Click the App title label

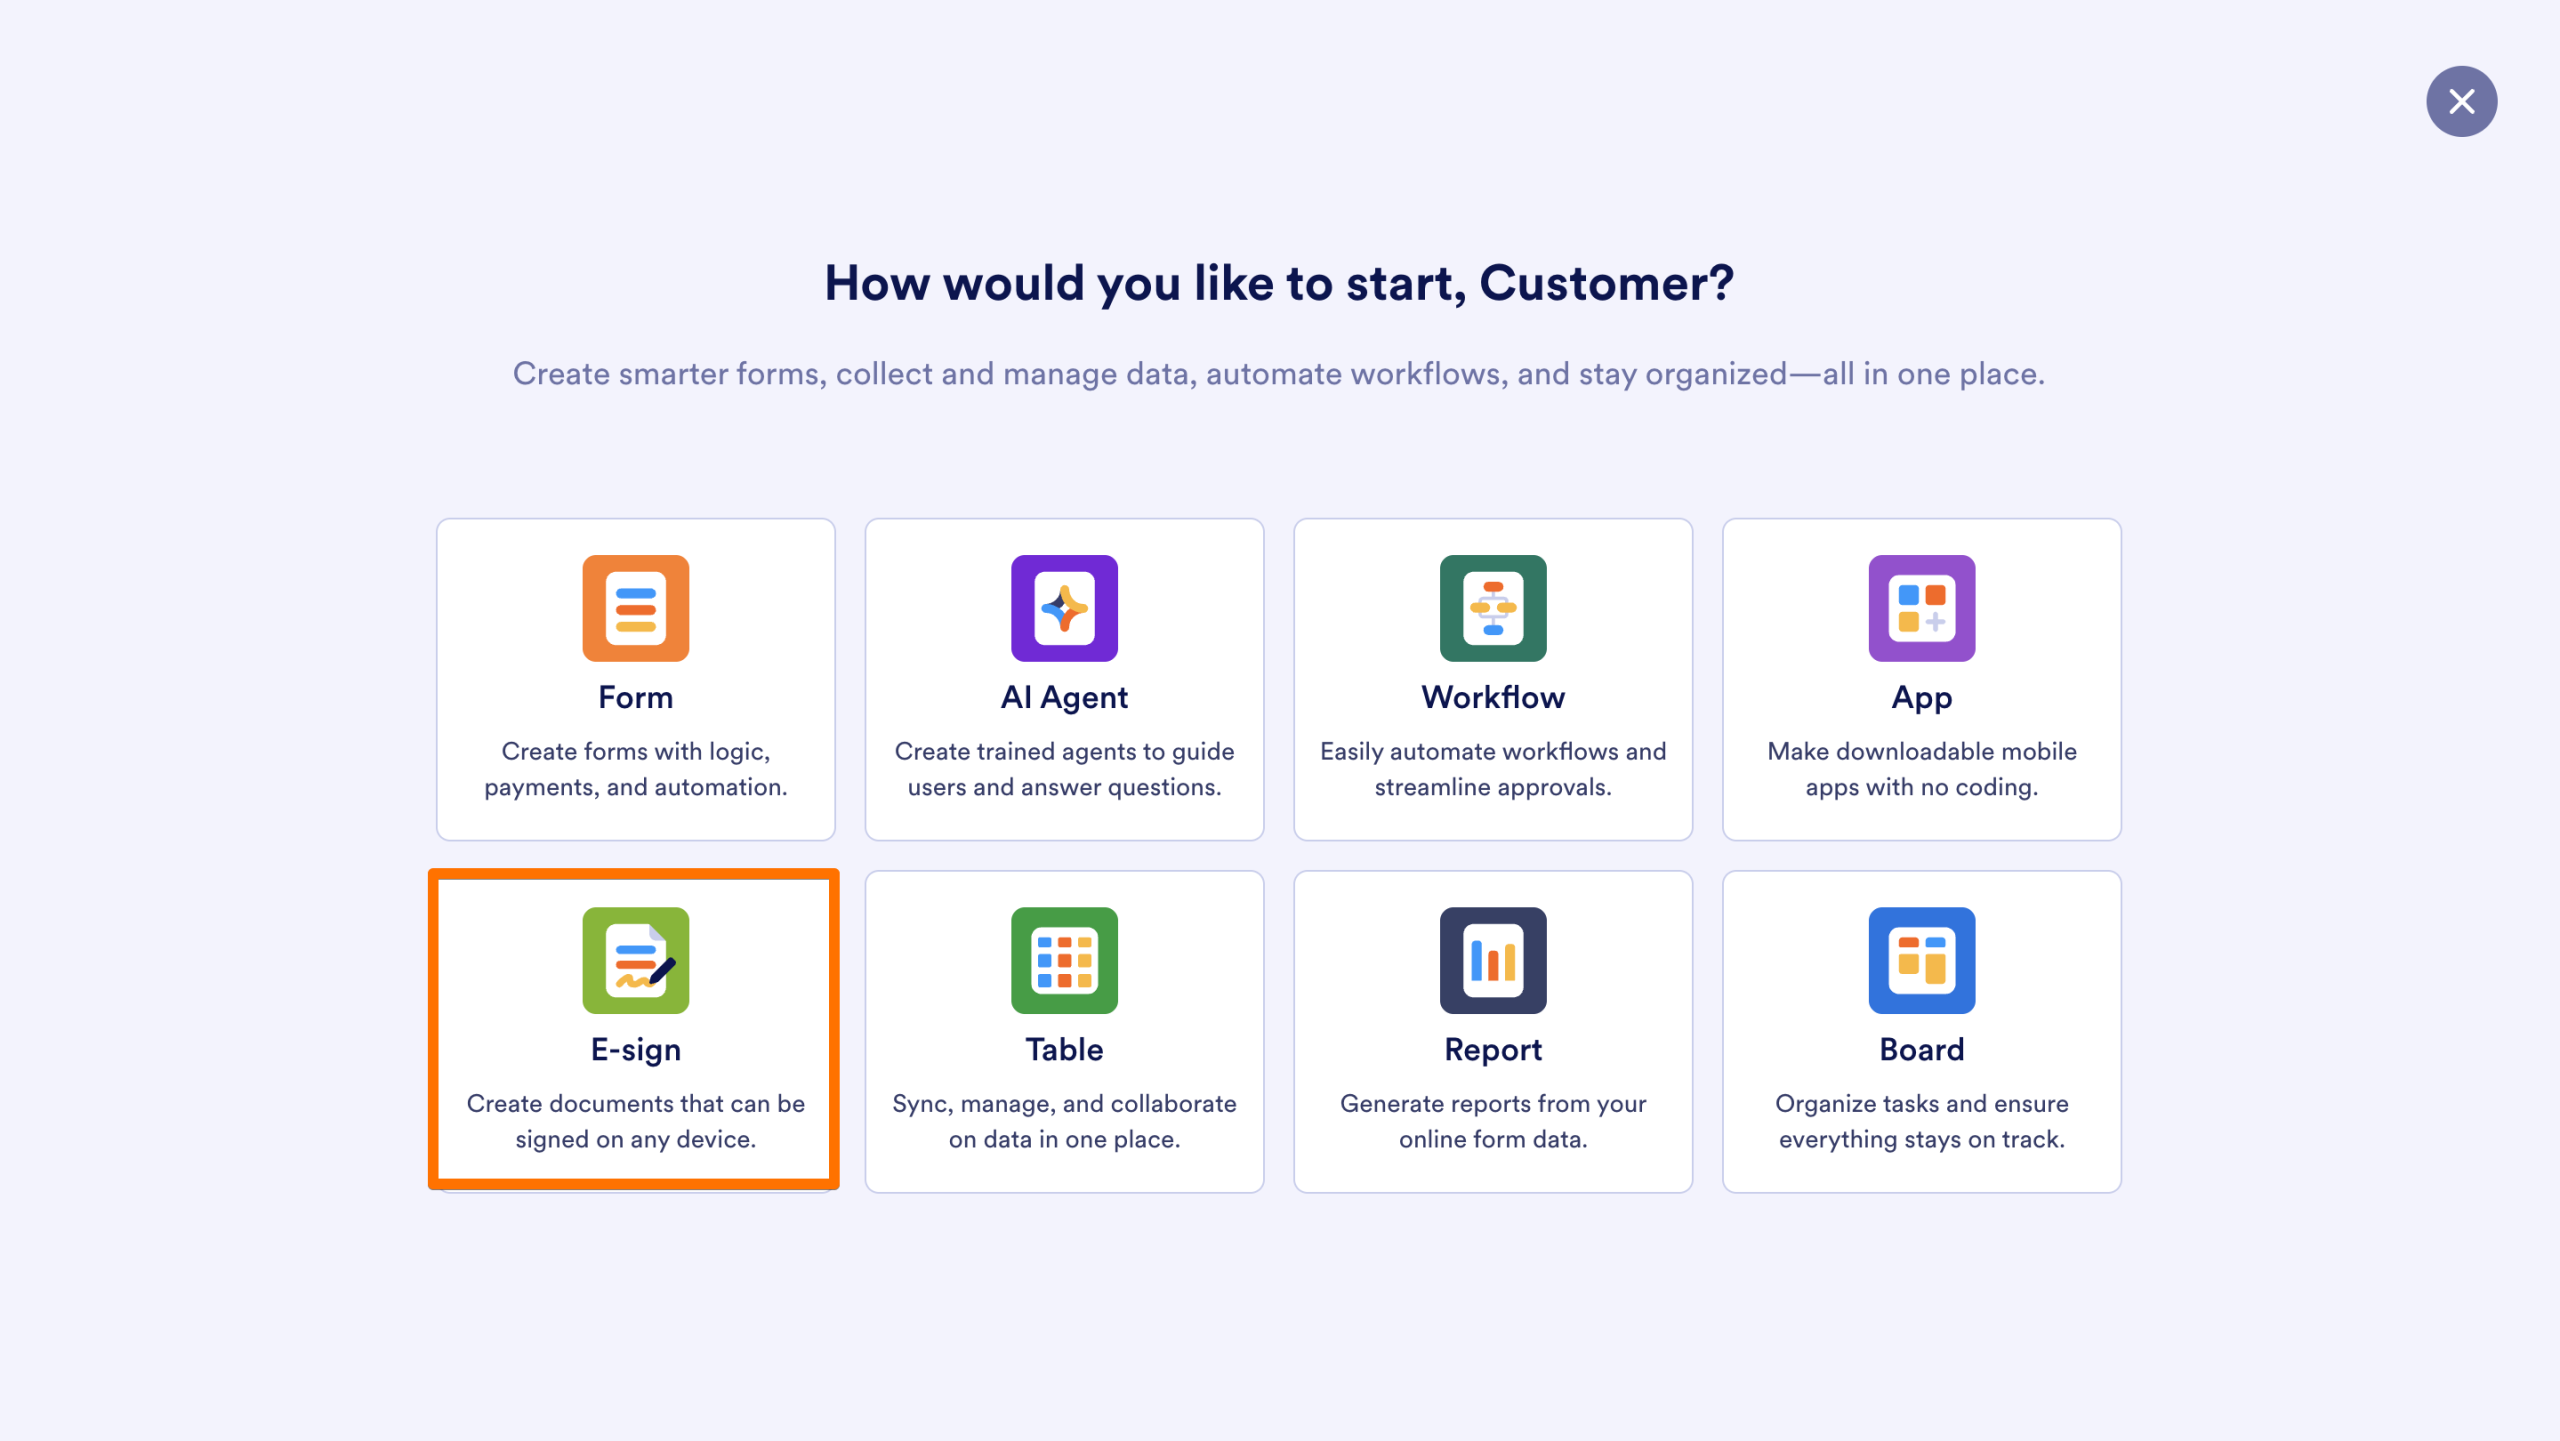click(1921, 697)
